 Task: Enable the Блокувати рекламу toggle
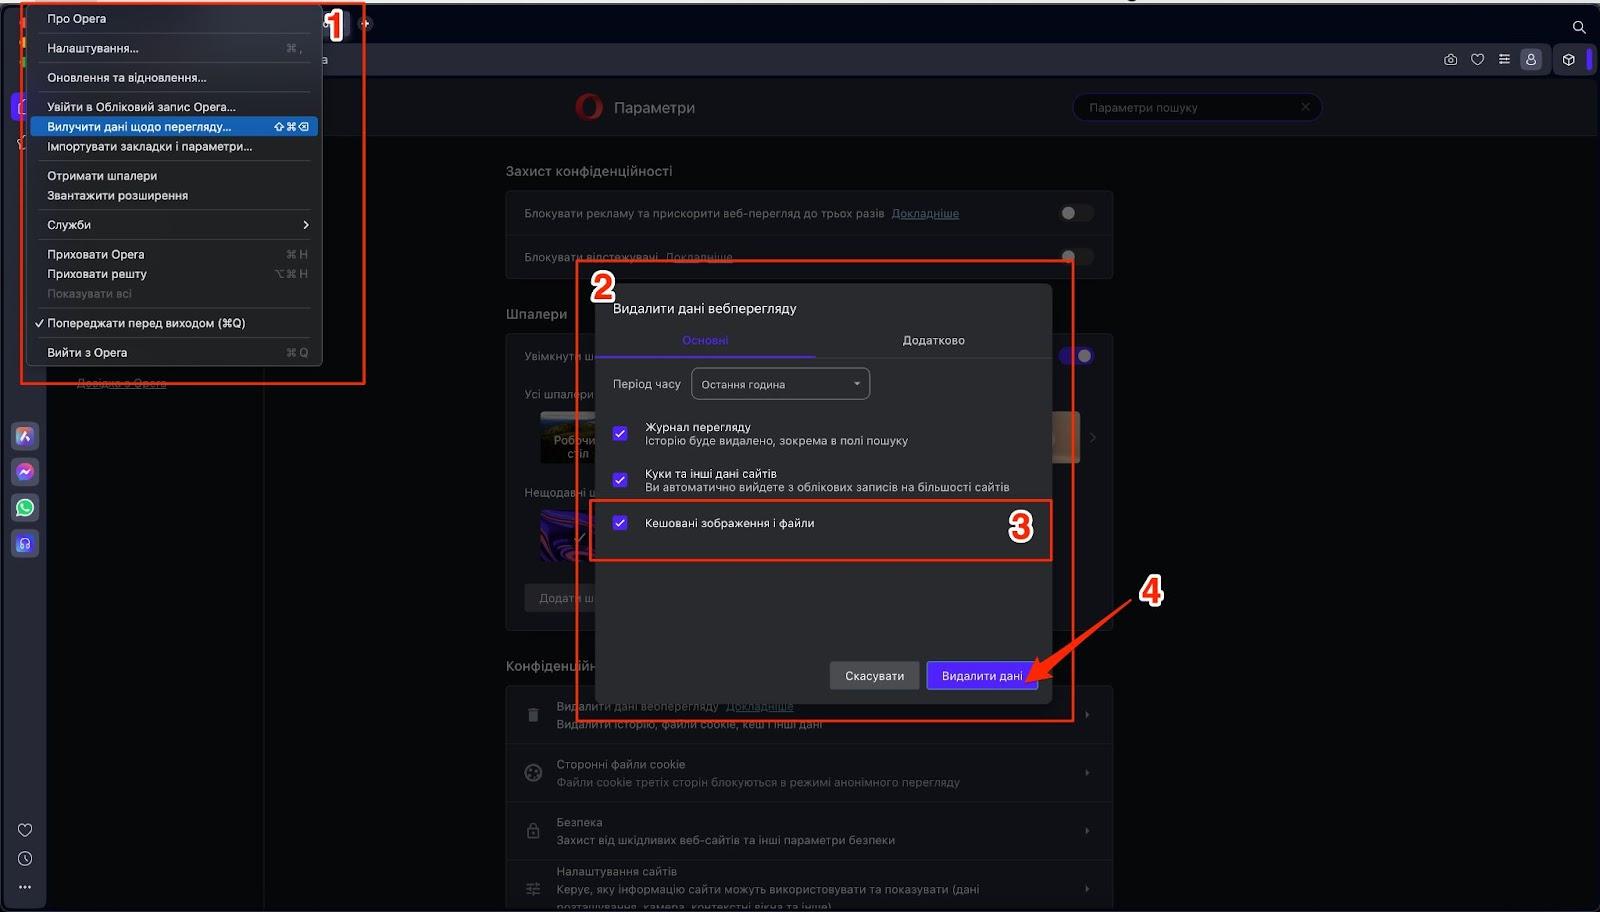tap(1076, 213)
